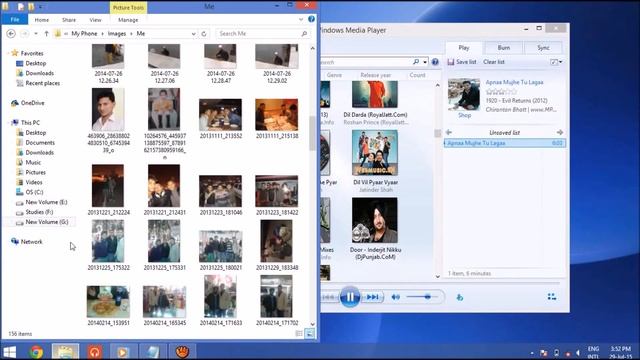
Task: Mute the Media Player volume
Action: point(396,297)
